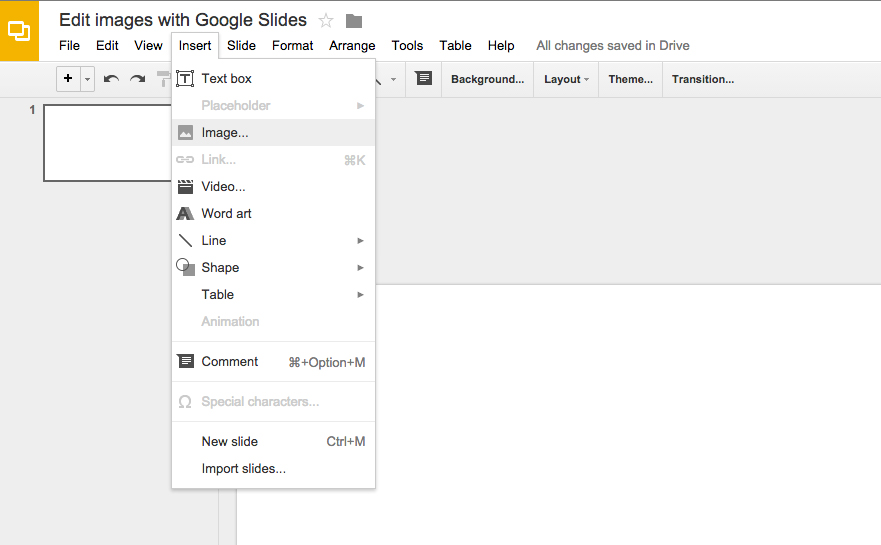Open the new slide layout dropdown arrow
The image size is (881, 545).
[x=88, y=79]
